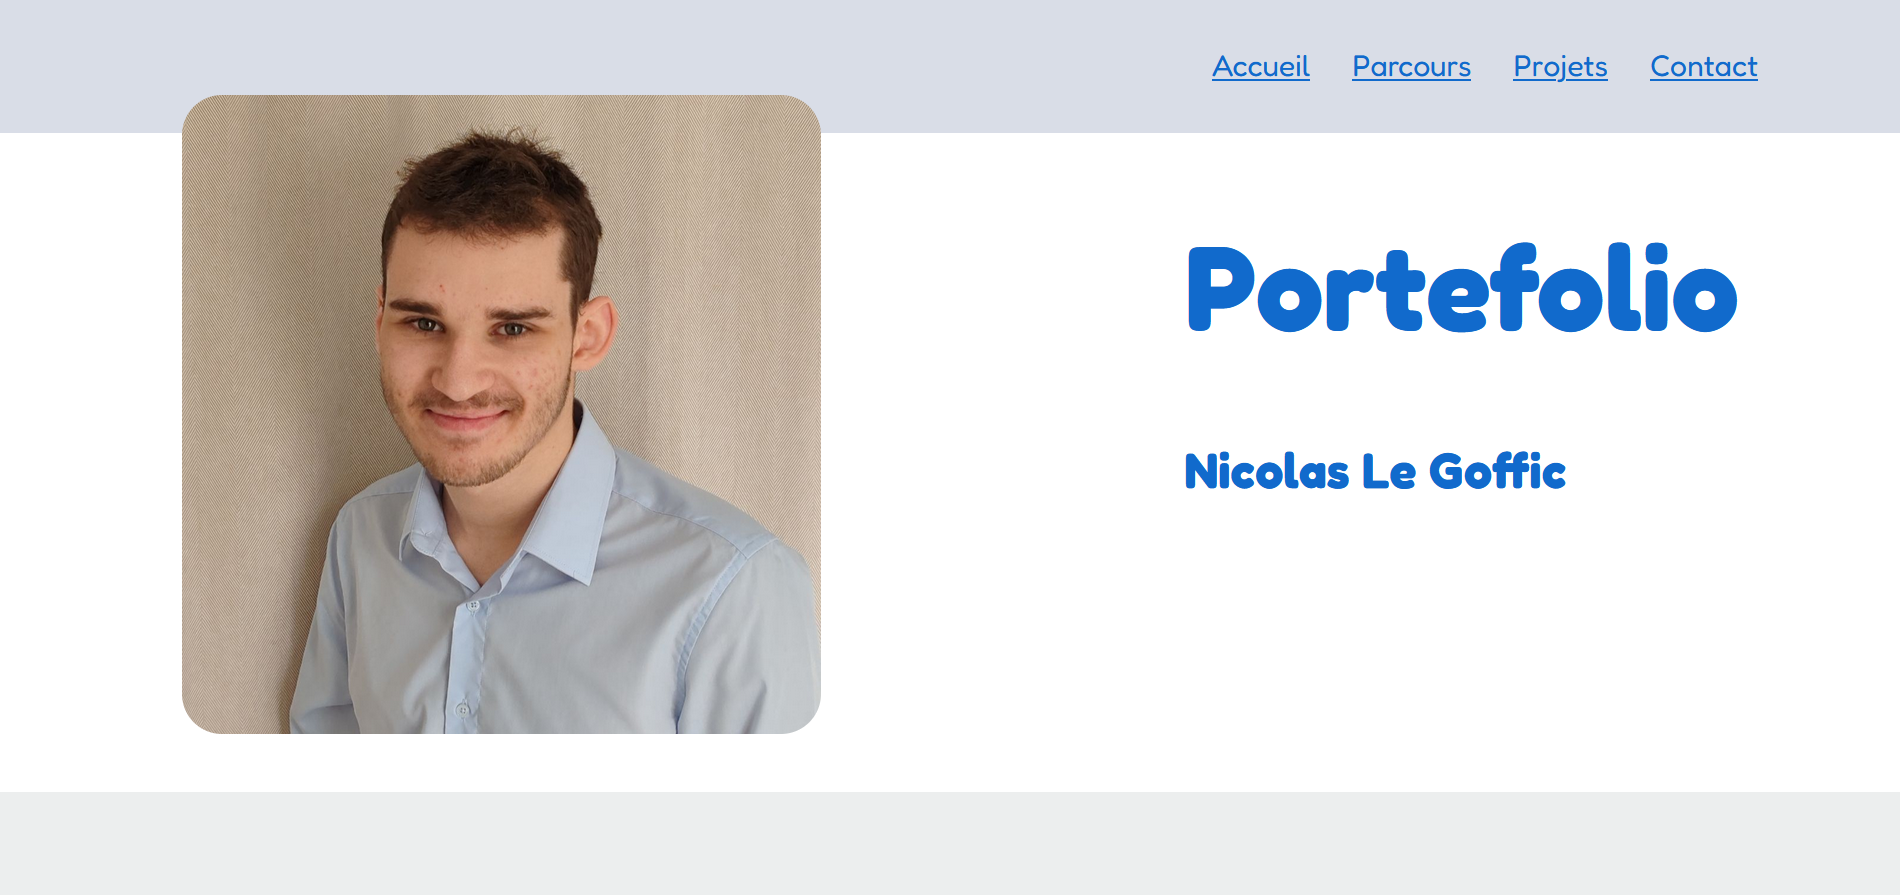Click the word Nicolas in the subtitle
Viewport: 1900px width, 895px height.
click(x=1267, y=471)
